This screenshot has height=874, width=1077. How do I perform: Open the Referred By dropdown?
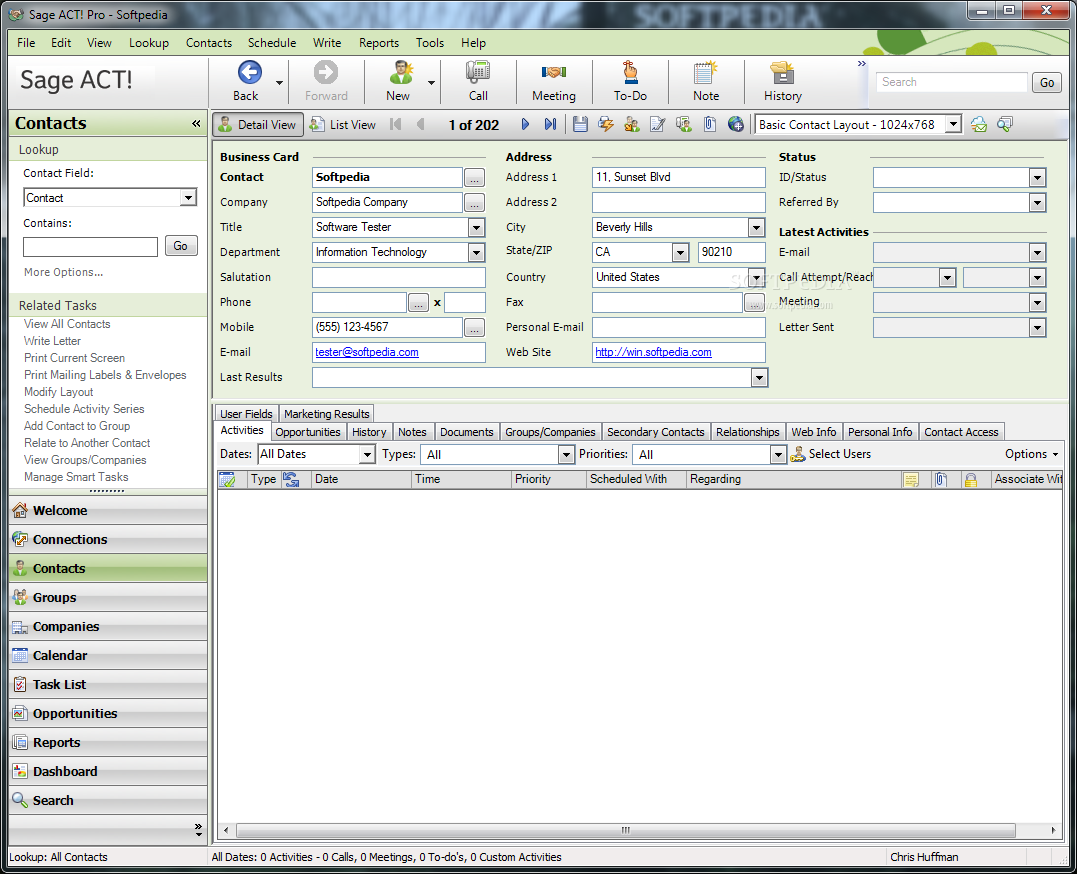(x=1037, y=203)
